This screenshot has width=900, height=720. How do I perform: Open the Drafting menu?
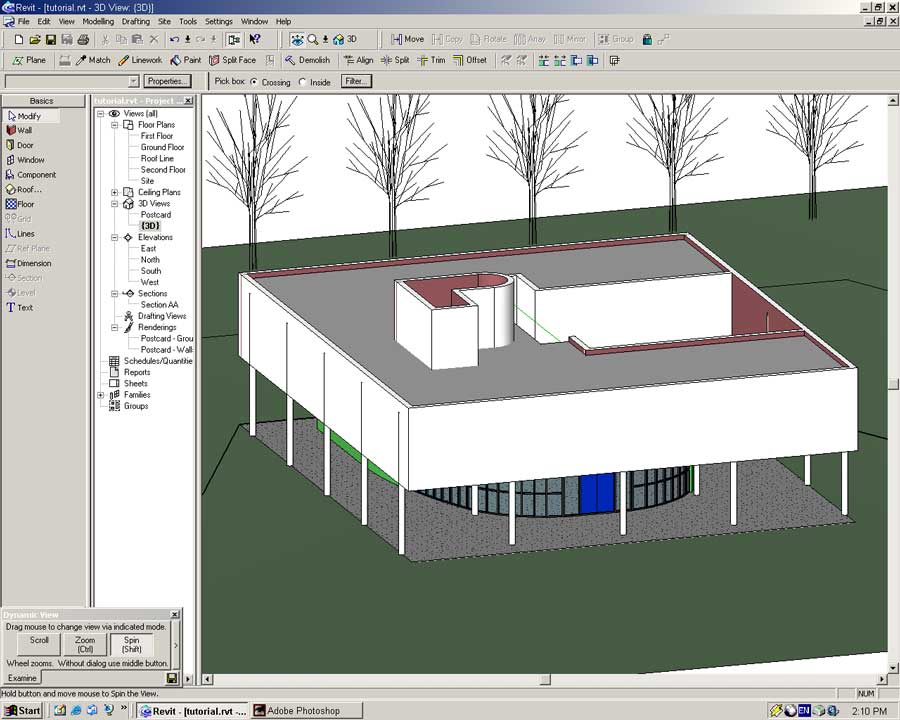click(x=136, y=21)
